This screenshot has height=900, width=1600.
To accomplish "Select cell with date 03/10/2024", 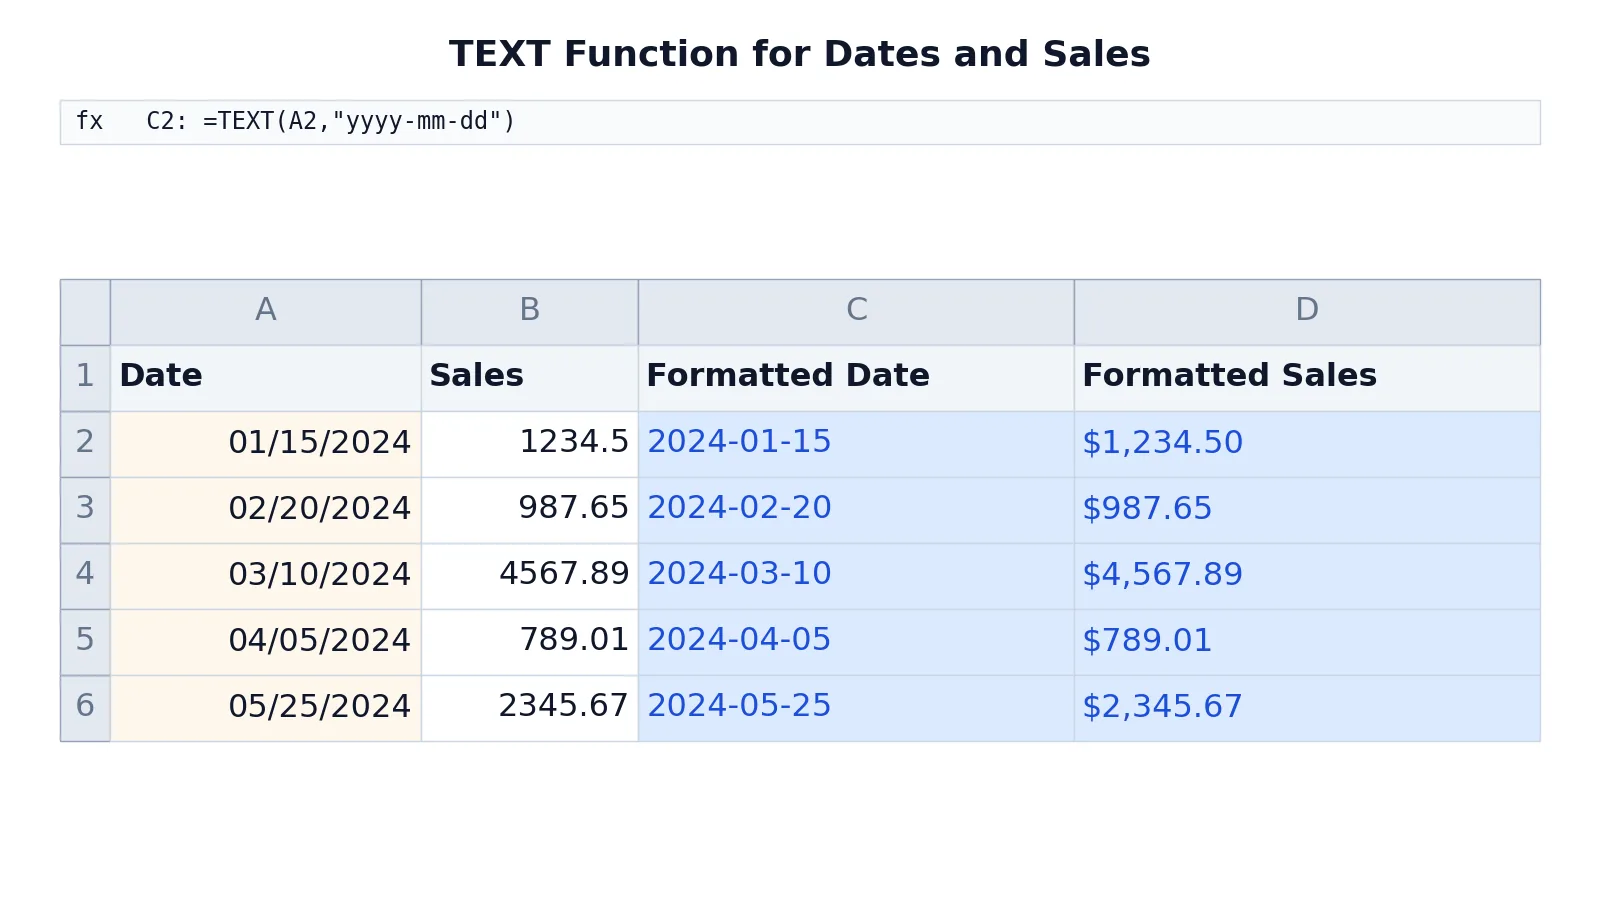I will pos(266,576).
